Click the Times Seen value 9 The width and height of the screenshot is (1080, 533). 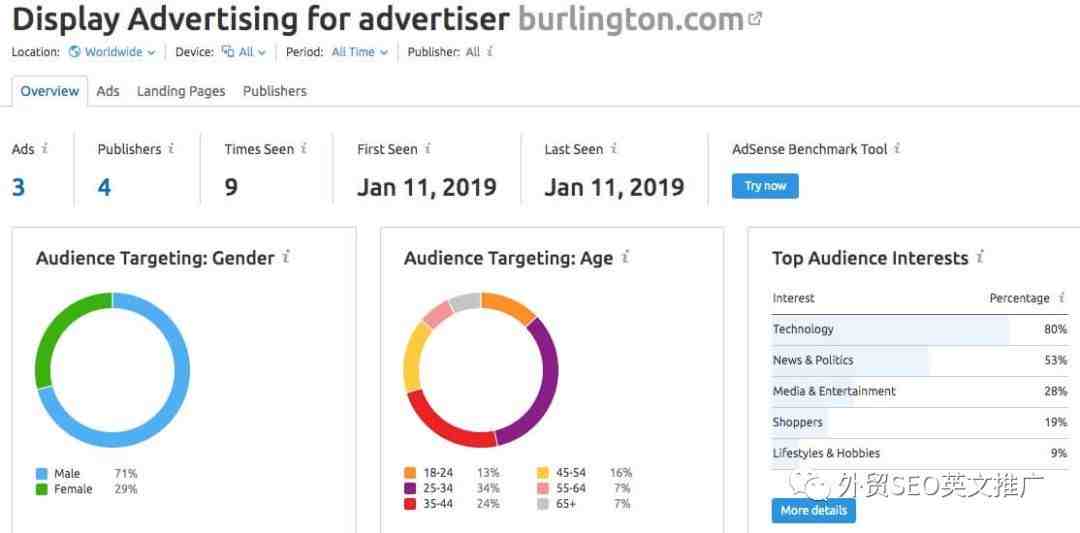(231, 187)
